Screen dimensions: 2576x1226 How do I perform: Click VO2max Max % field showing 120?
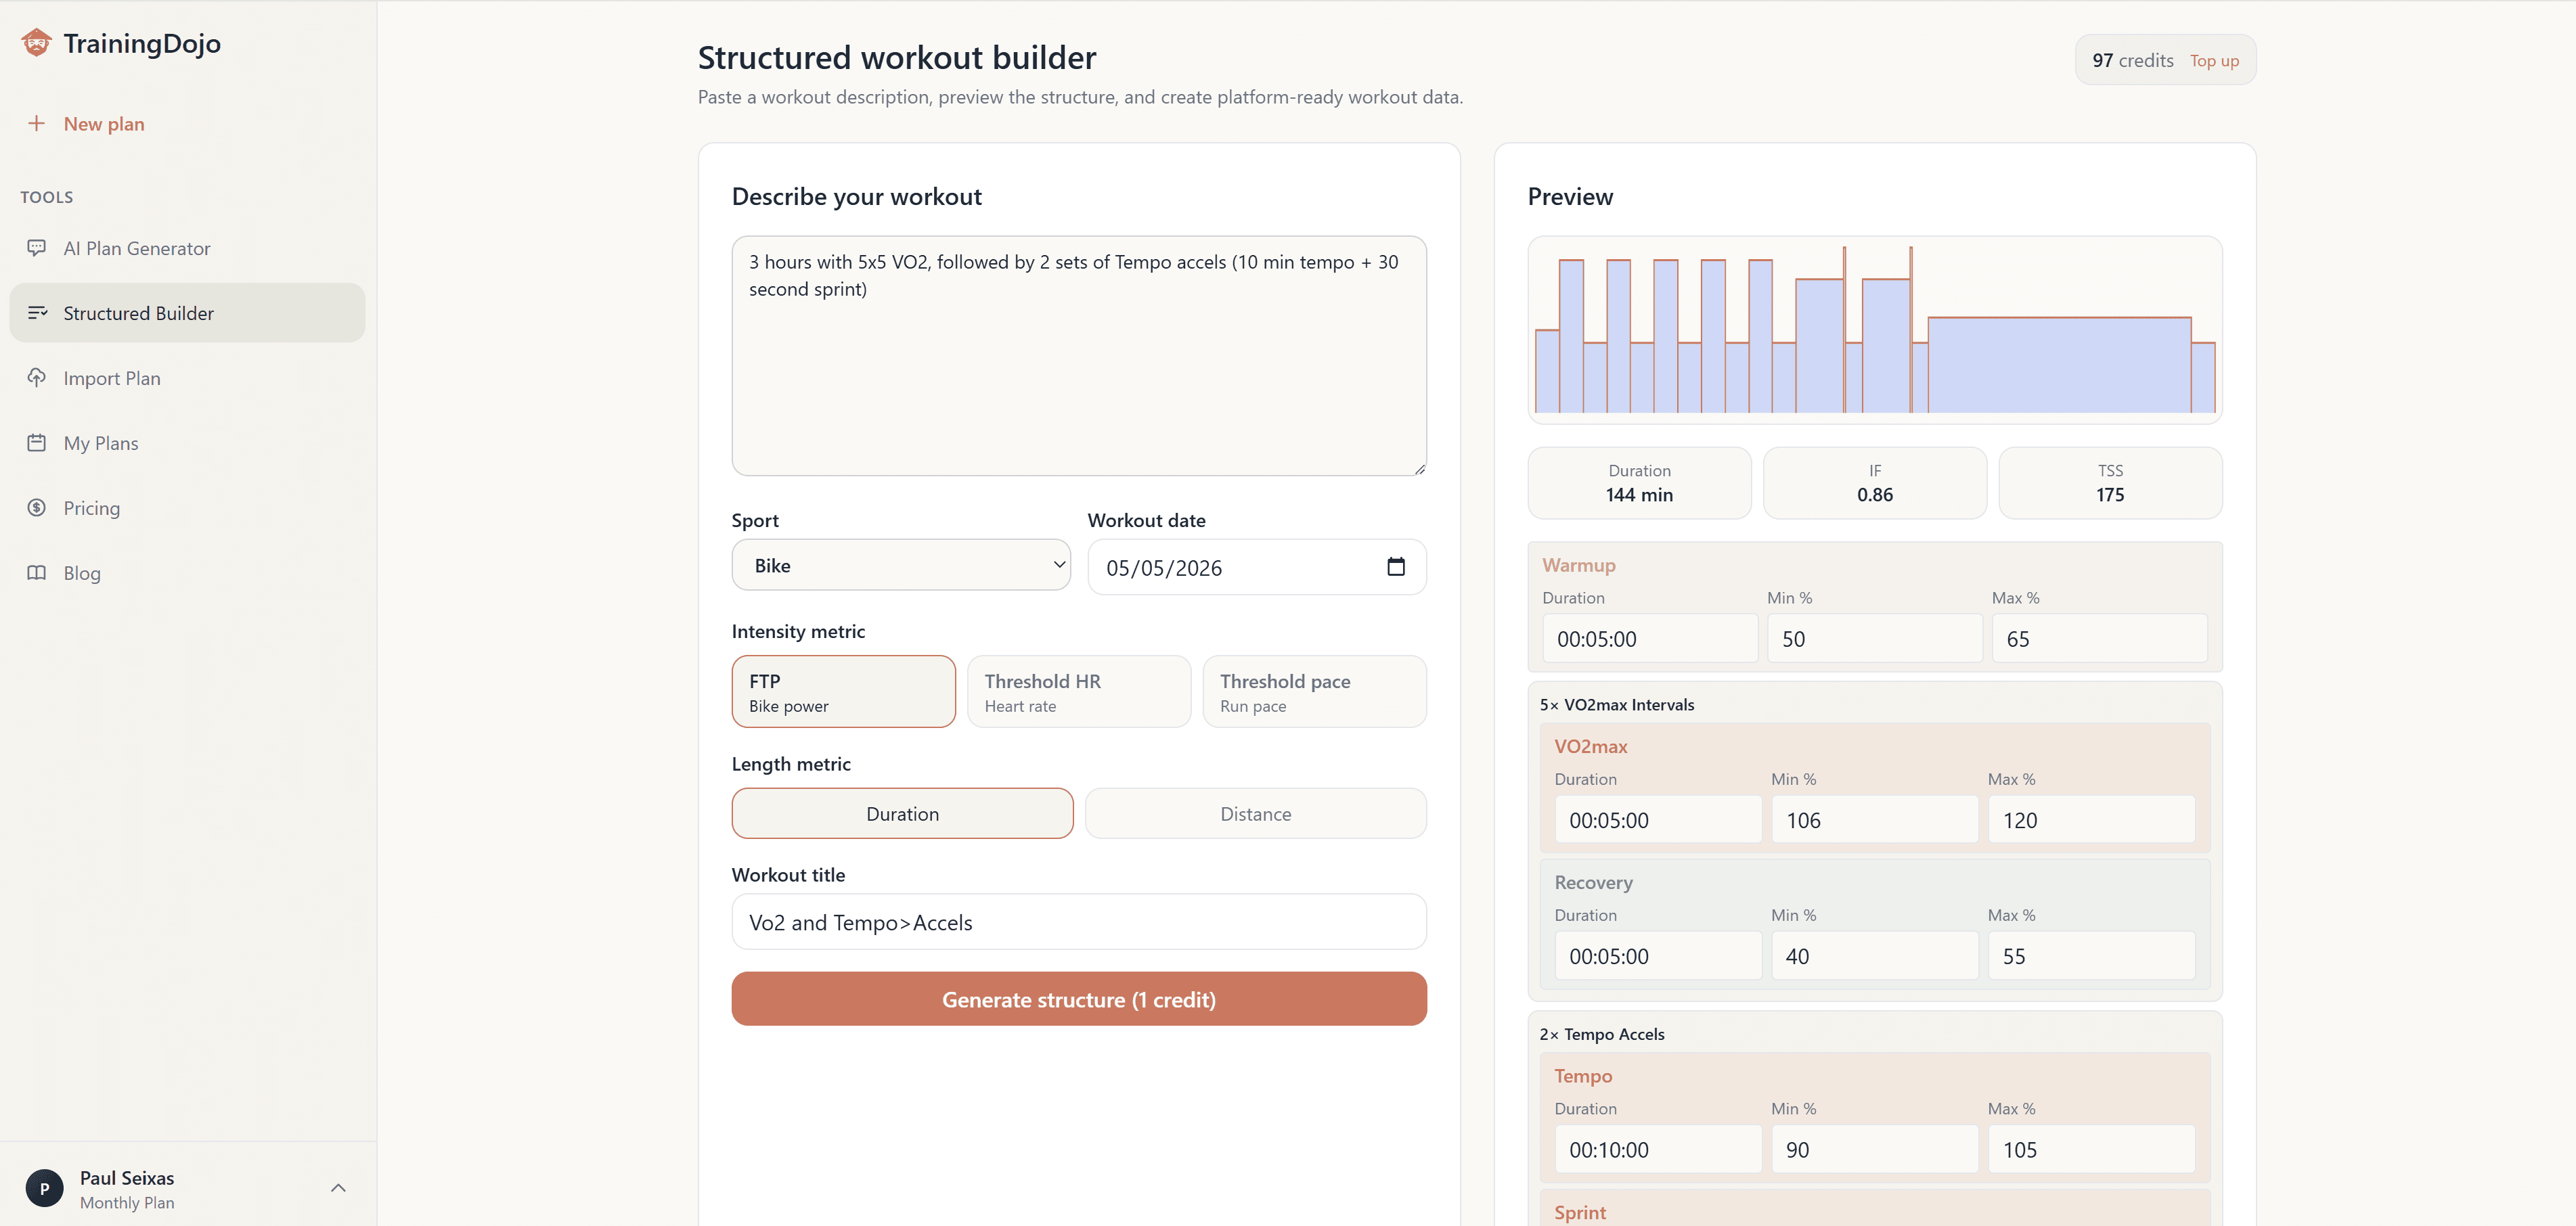[2091, 819]
